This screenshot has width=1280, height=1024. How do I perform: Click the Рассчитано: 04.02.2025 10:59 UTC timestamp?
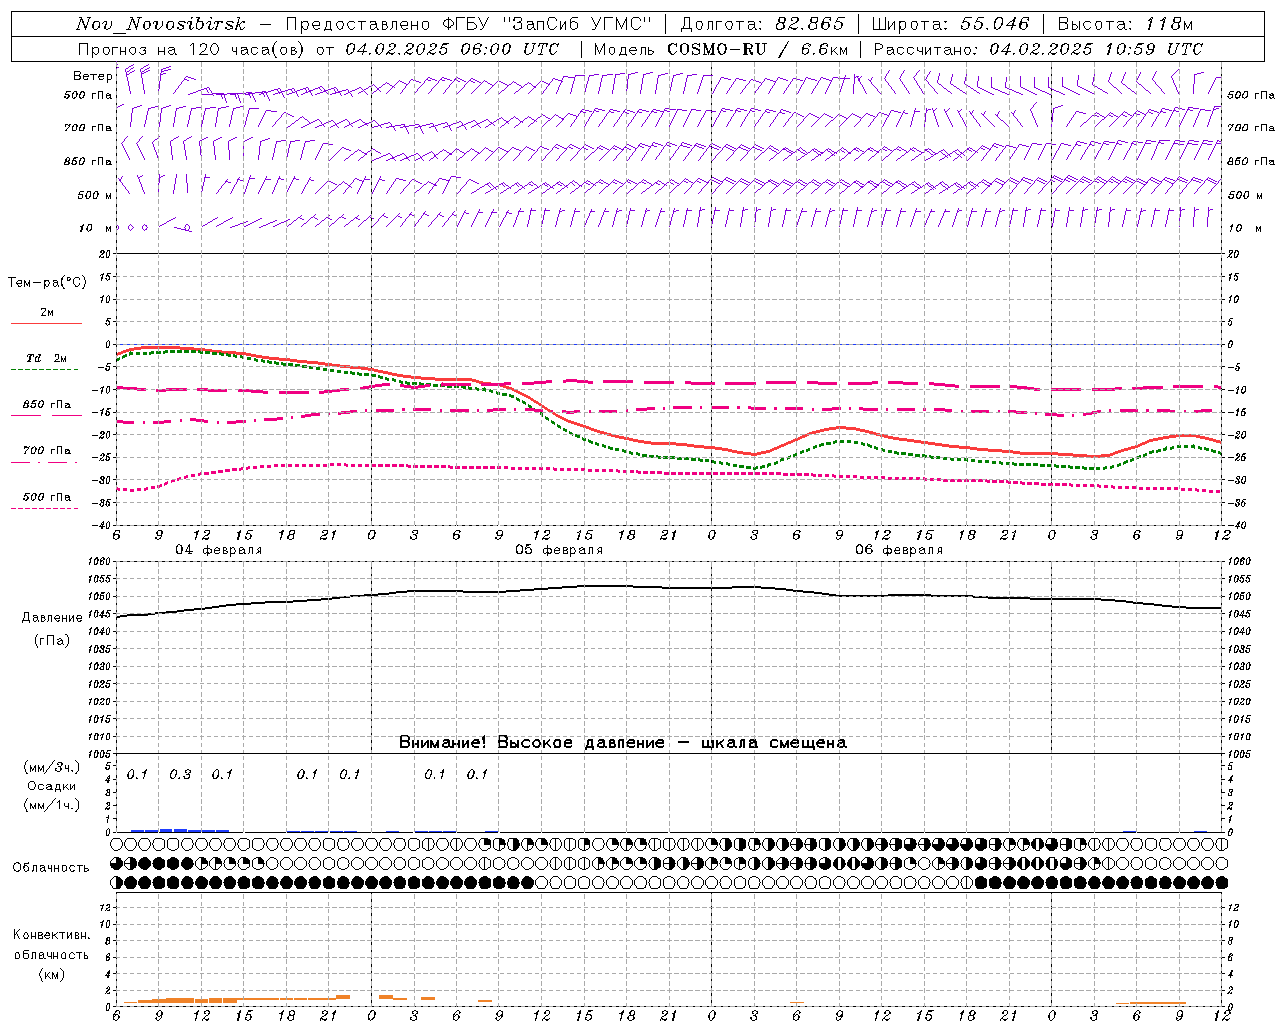tap(1038, 49)
